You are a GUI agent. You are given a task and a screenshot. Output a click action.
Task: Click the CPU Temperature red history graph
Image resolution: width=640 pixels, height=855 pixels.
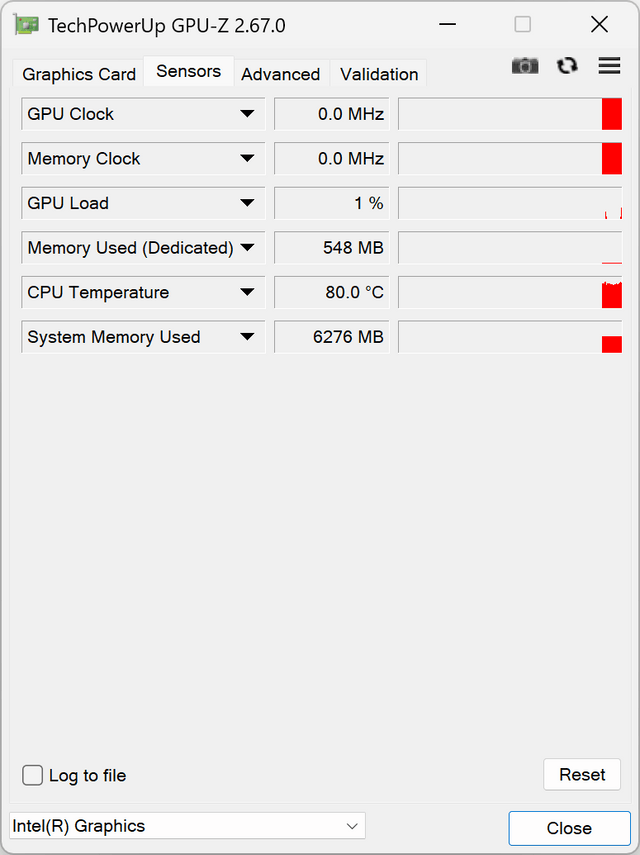[x=510, y=293]
